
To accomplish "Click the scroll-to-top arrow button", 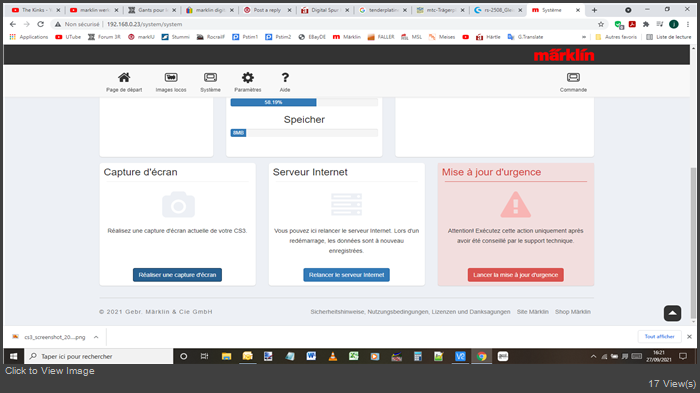I will pos(672,313).
